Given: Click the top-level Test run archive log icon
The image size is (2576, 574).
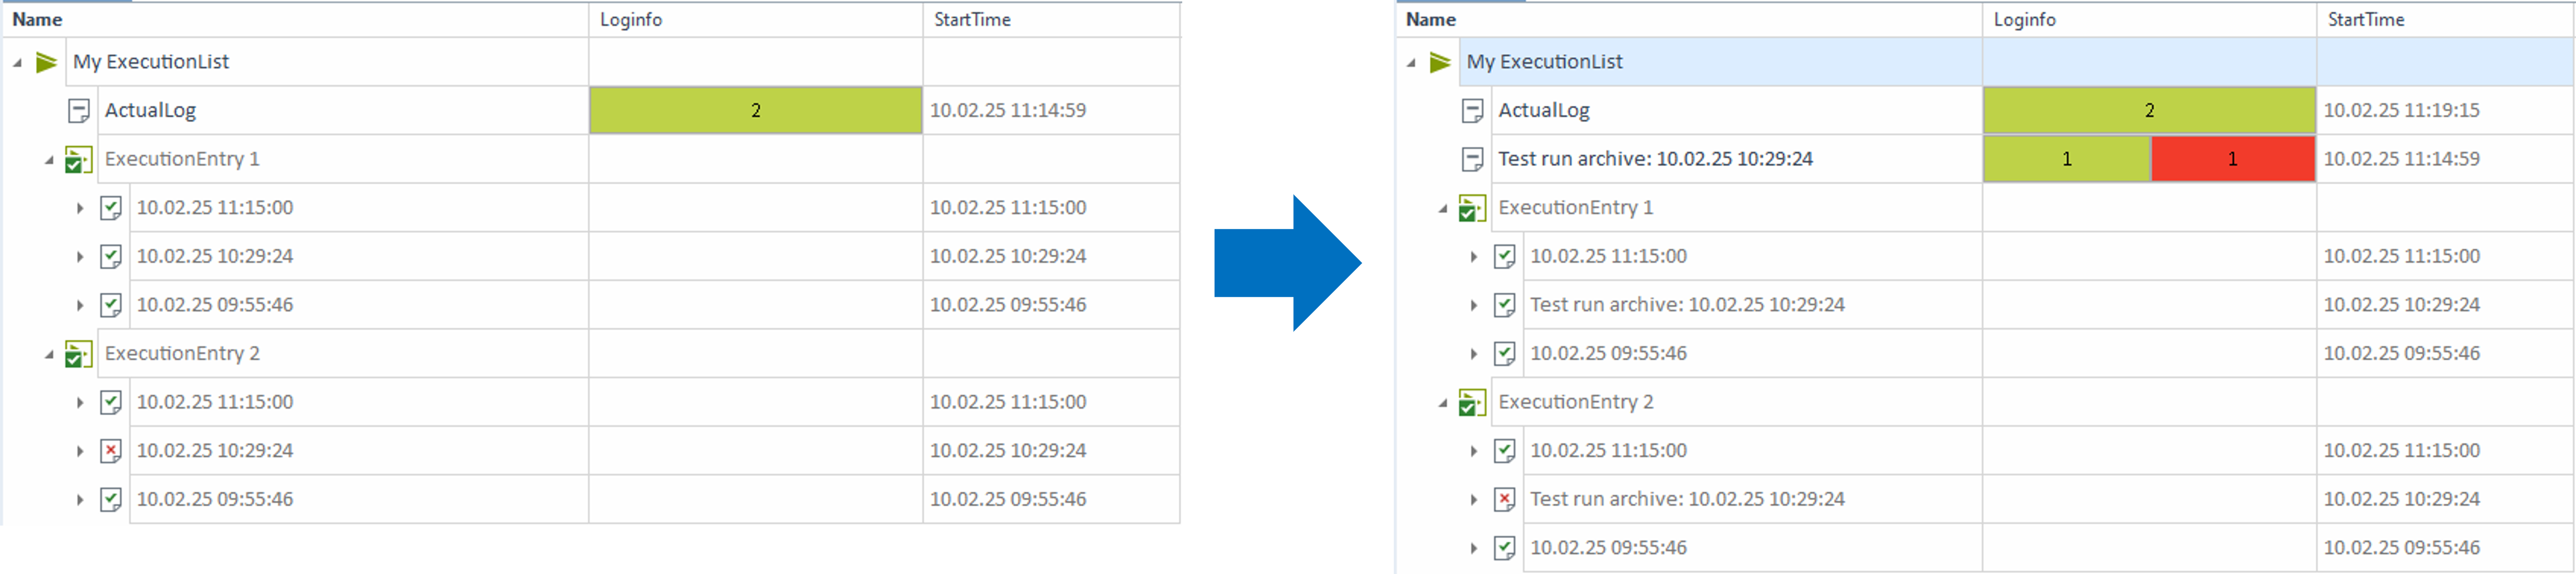Looking at the screenshot, I should click(x=1472, y=159).
